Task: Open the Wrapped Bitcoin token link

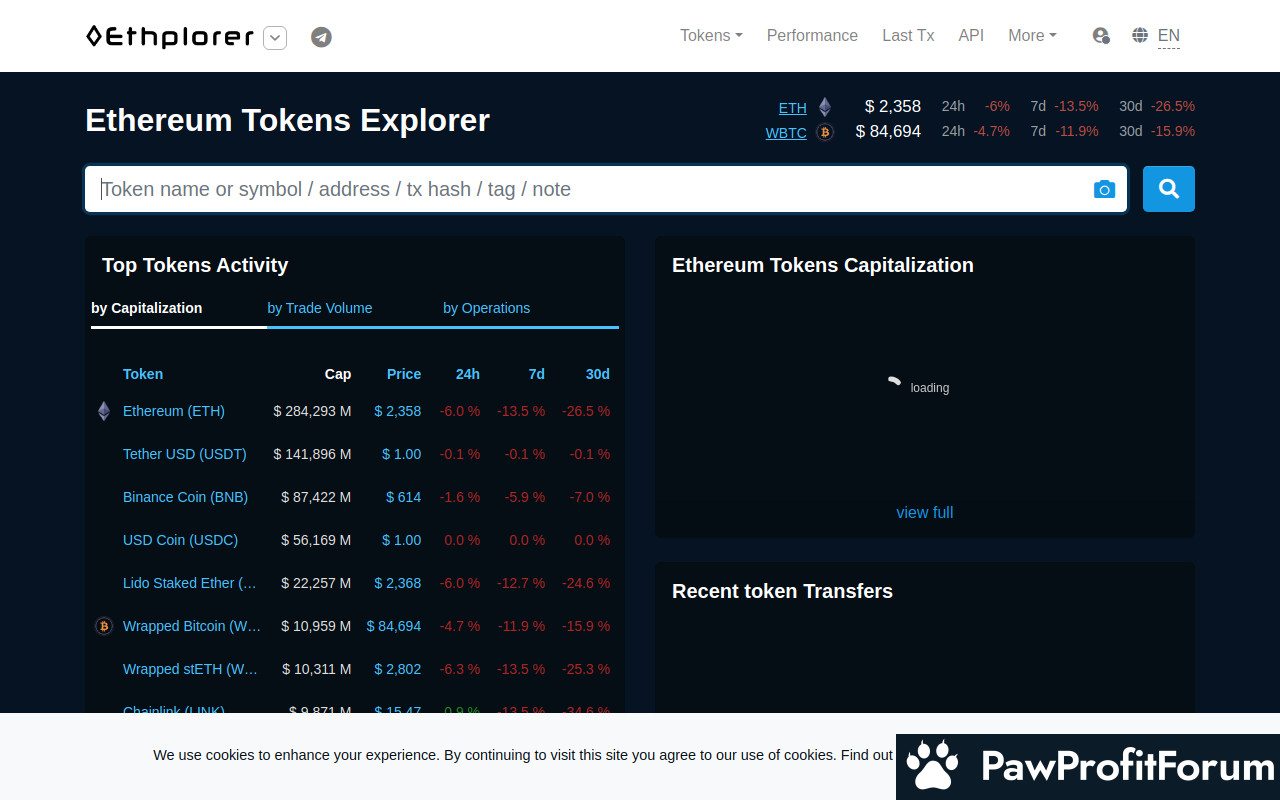Action: 192,626
